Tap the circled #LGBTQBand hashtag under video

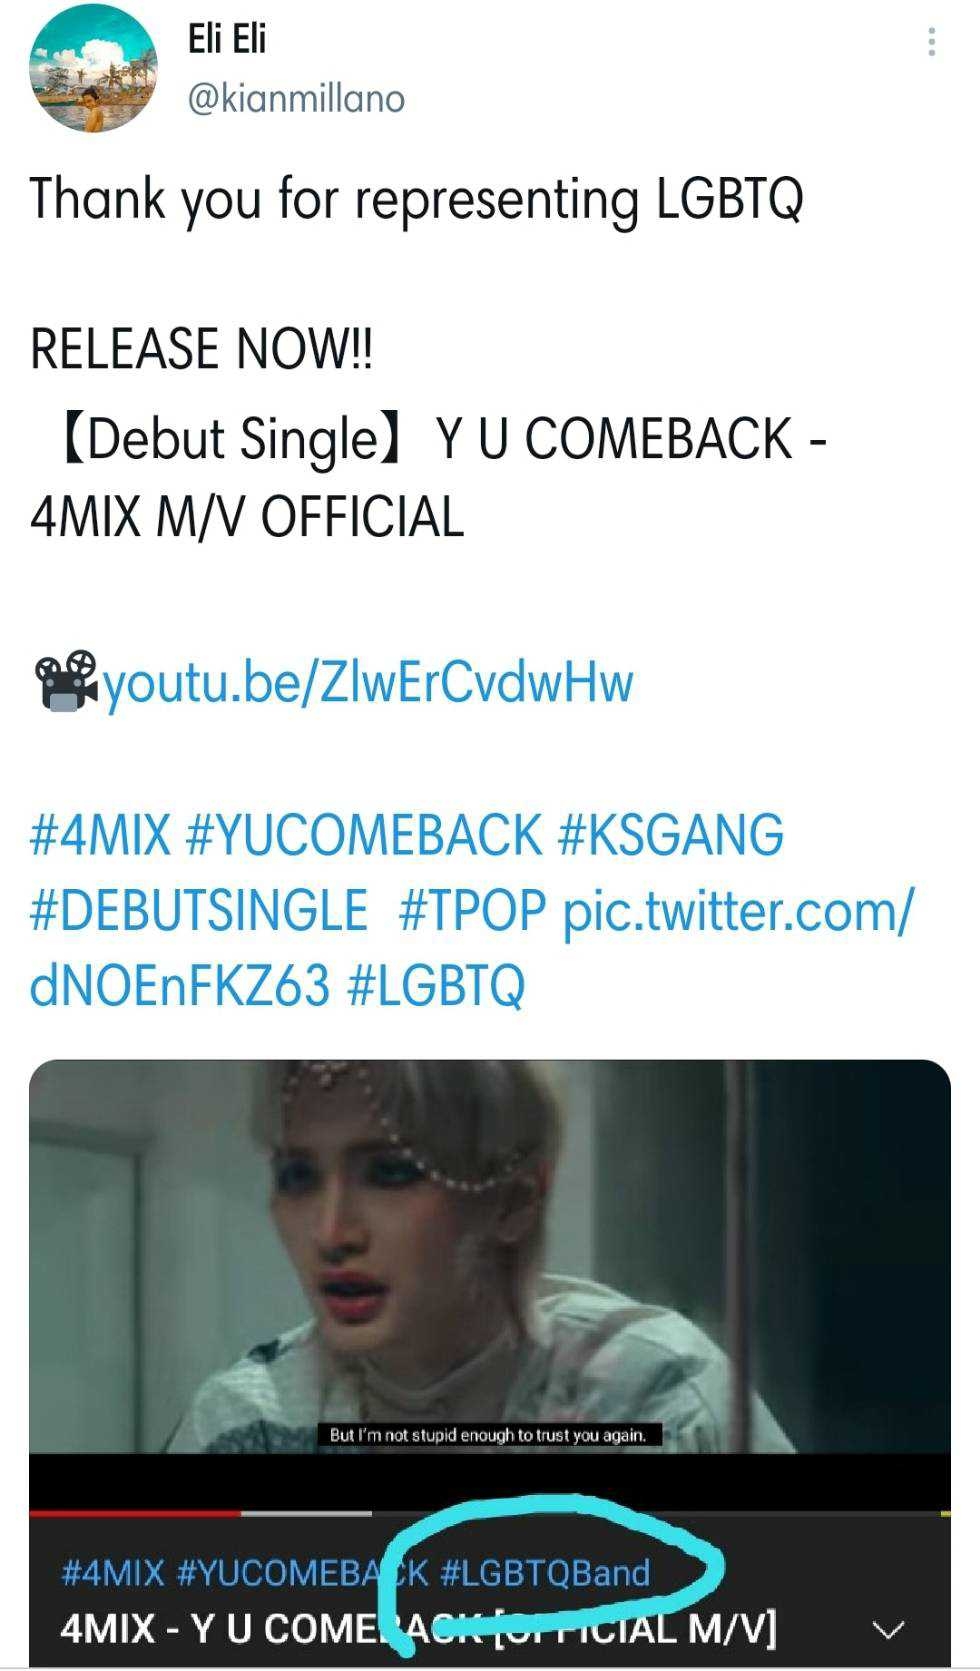(545, 1573)
